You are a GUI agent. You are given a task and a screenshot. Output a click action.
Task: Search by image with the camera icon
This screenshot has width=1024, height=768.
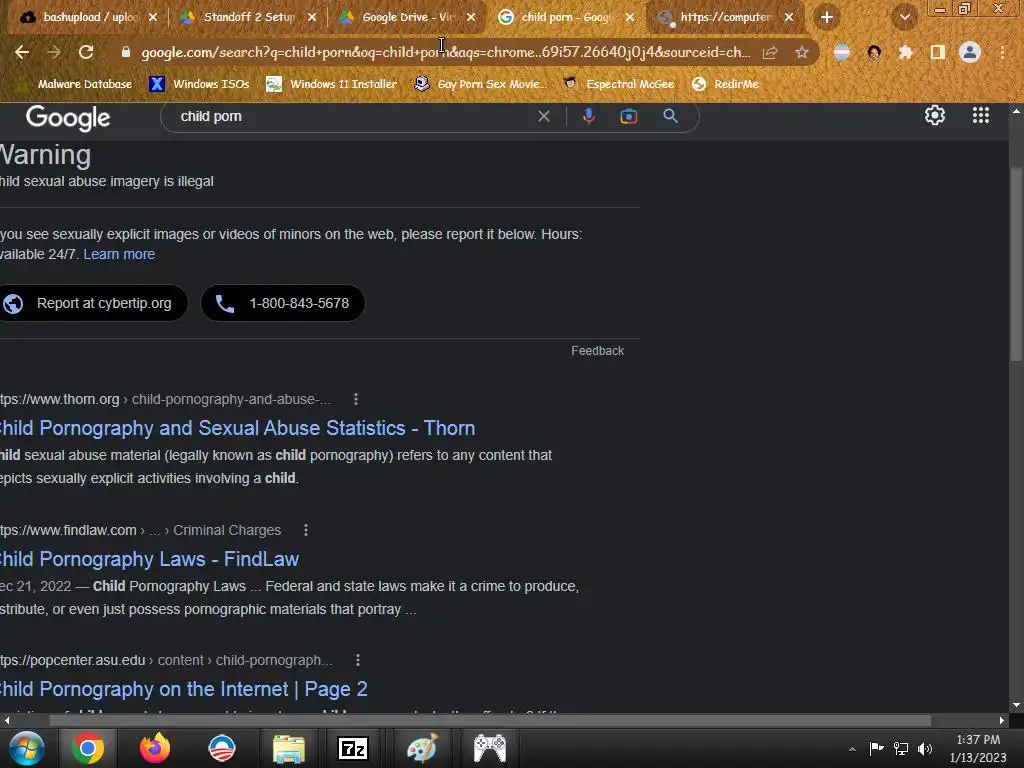(628, 116)
